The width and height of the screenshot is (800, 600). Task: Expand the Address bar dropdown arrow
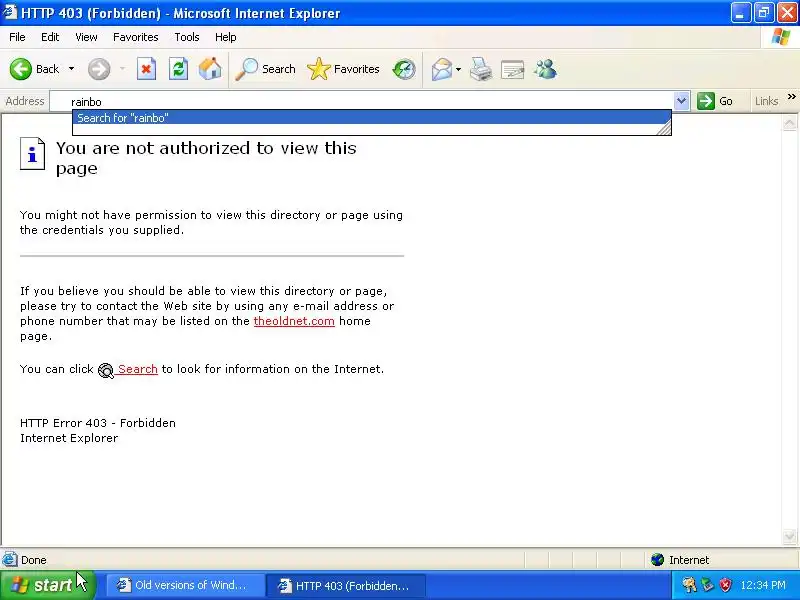[681, 102]
